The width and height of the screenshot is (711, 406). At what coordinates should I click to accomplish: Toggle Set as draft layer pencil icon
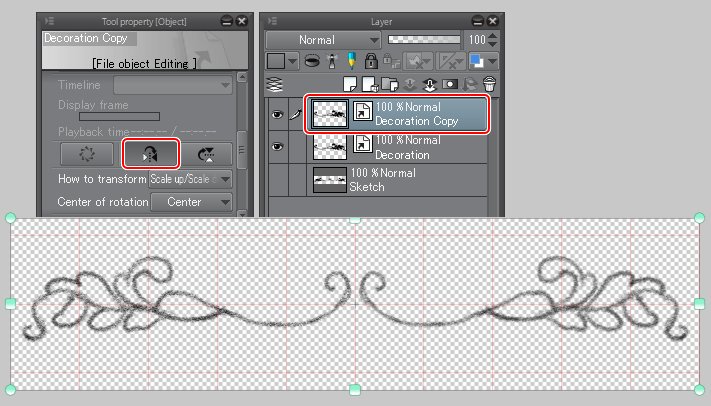pyautogui.click(x=351, y=61)
